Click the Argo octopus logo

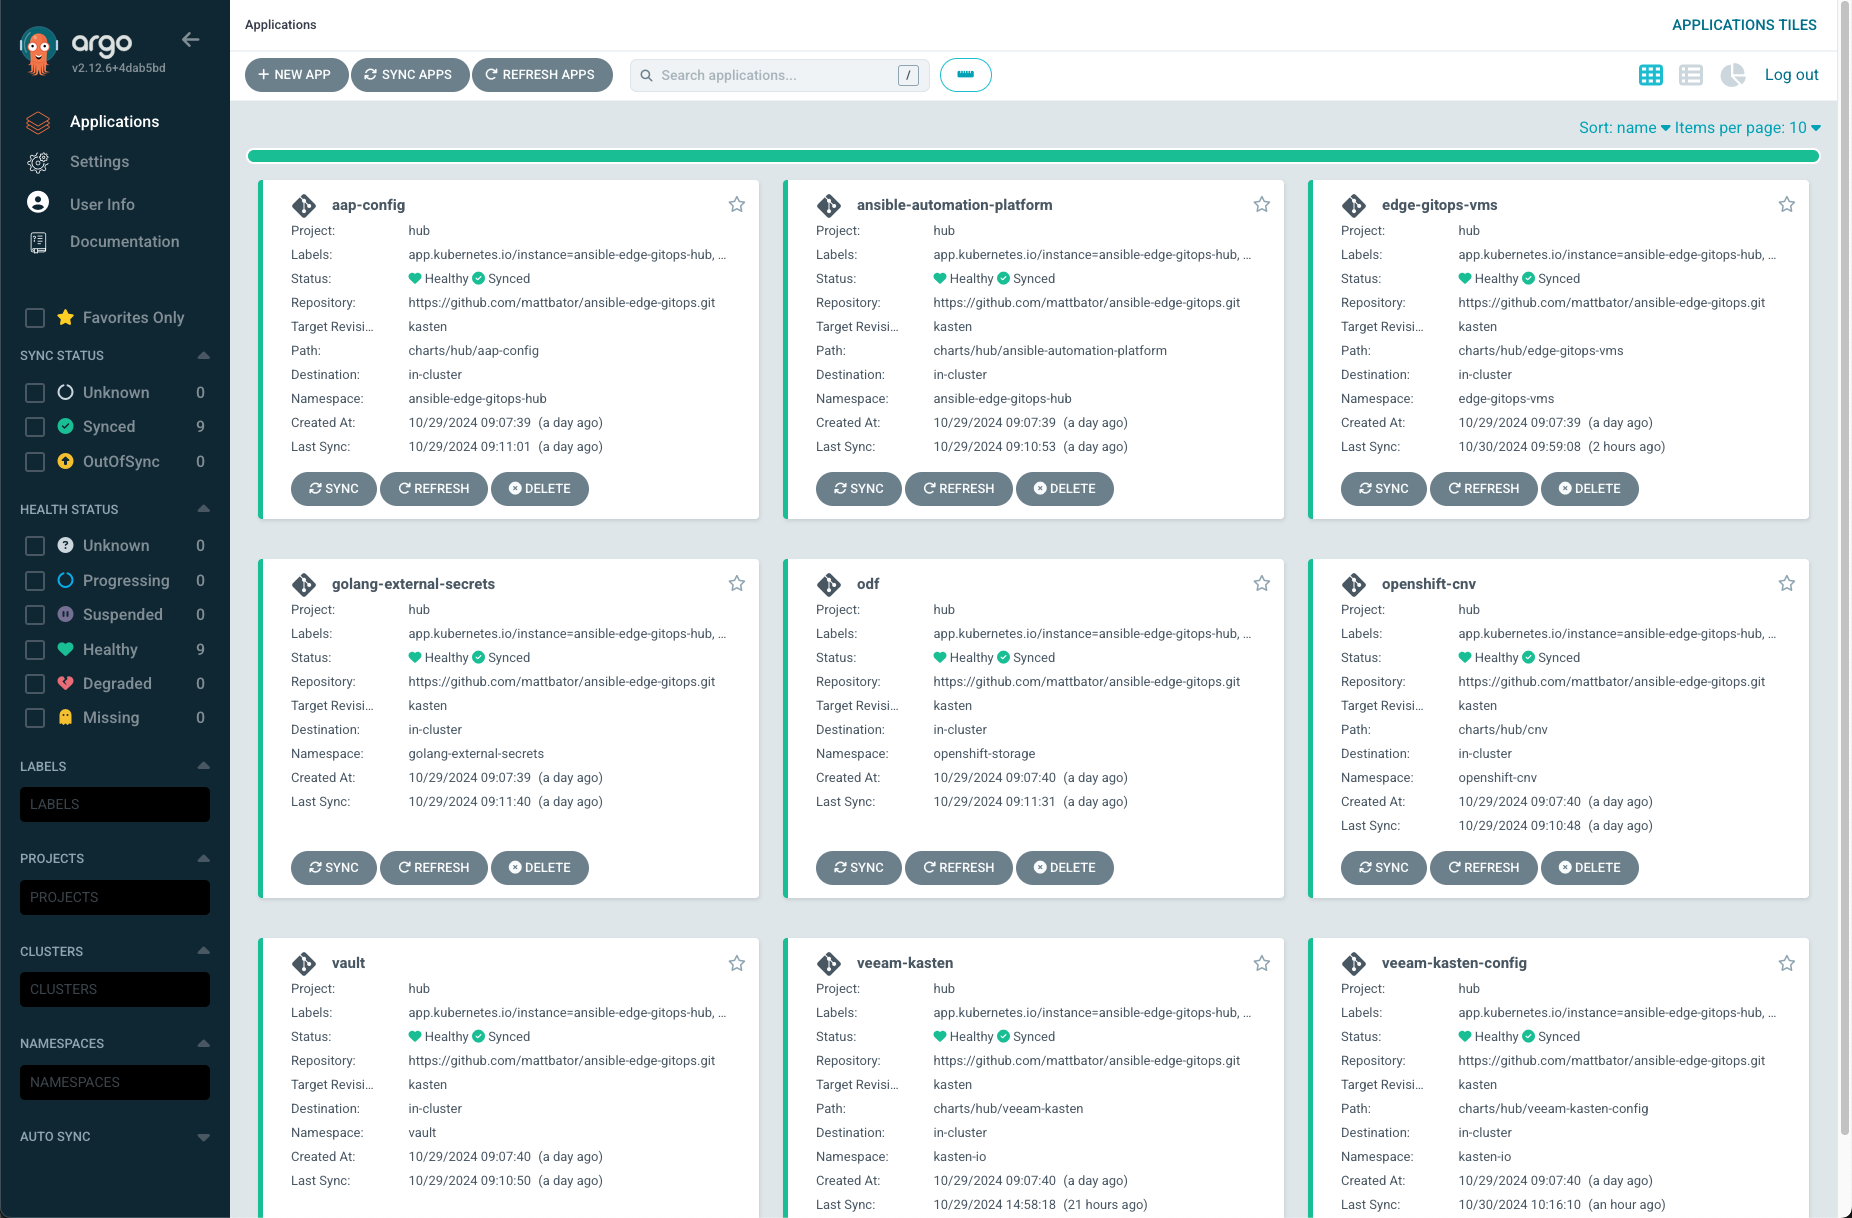point(39,51)
